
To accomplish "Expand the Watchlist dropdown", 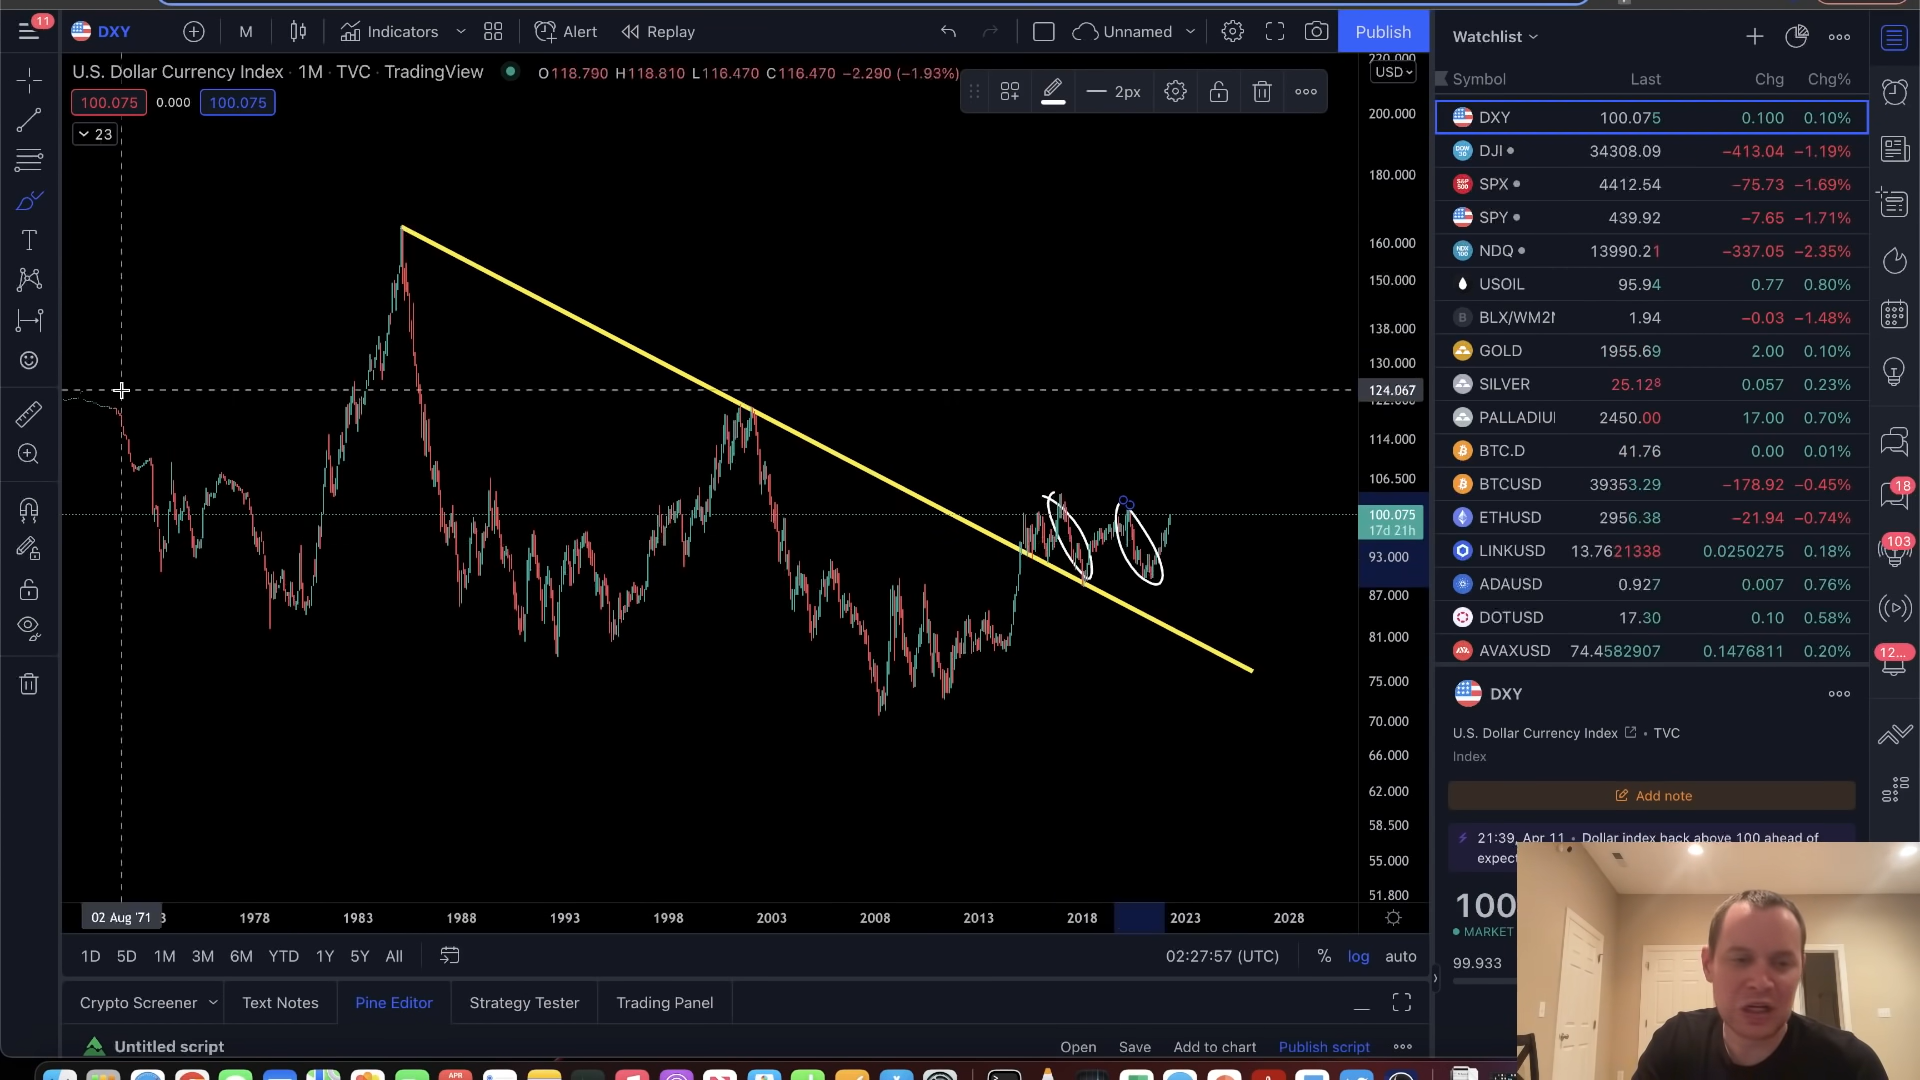I will 1495,37.
